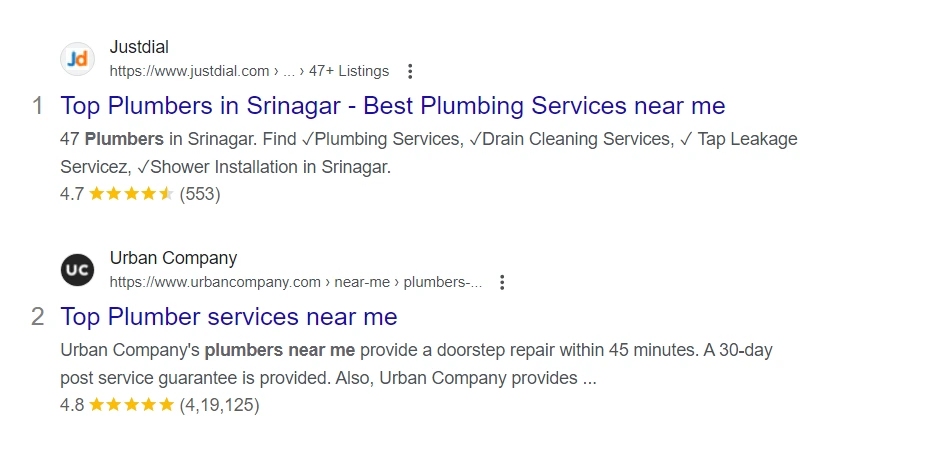The image size is (948, 449).
Task: Click the justdial.com URL text
Action: pos(189,71)
